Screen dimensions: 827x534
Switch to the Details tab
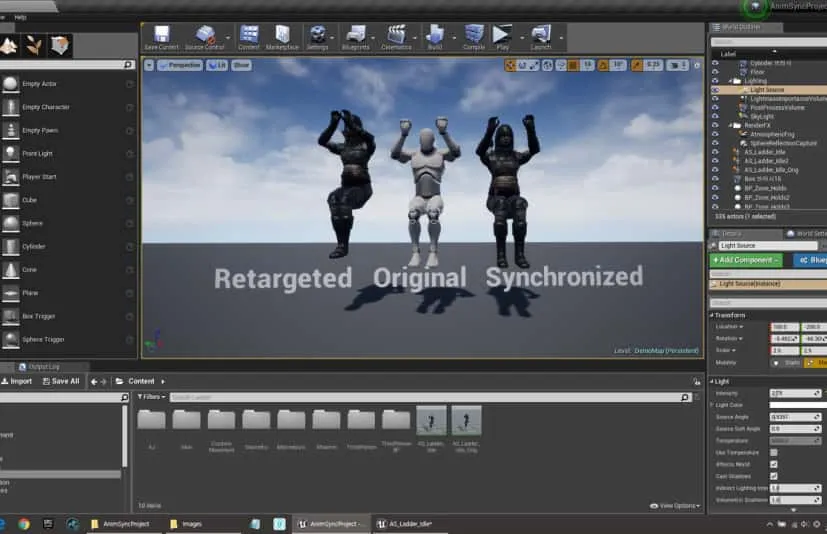tap(745, 233)
